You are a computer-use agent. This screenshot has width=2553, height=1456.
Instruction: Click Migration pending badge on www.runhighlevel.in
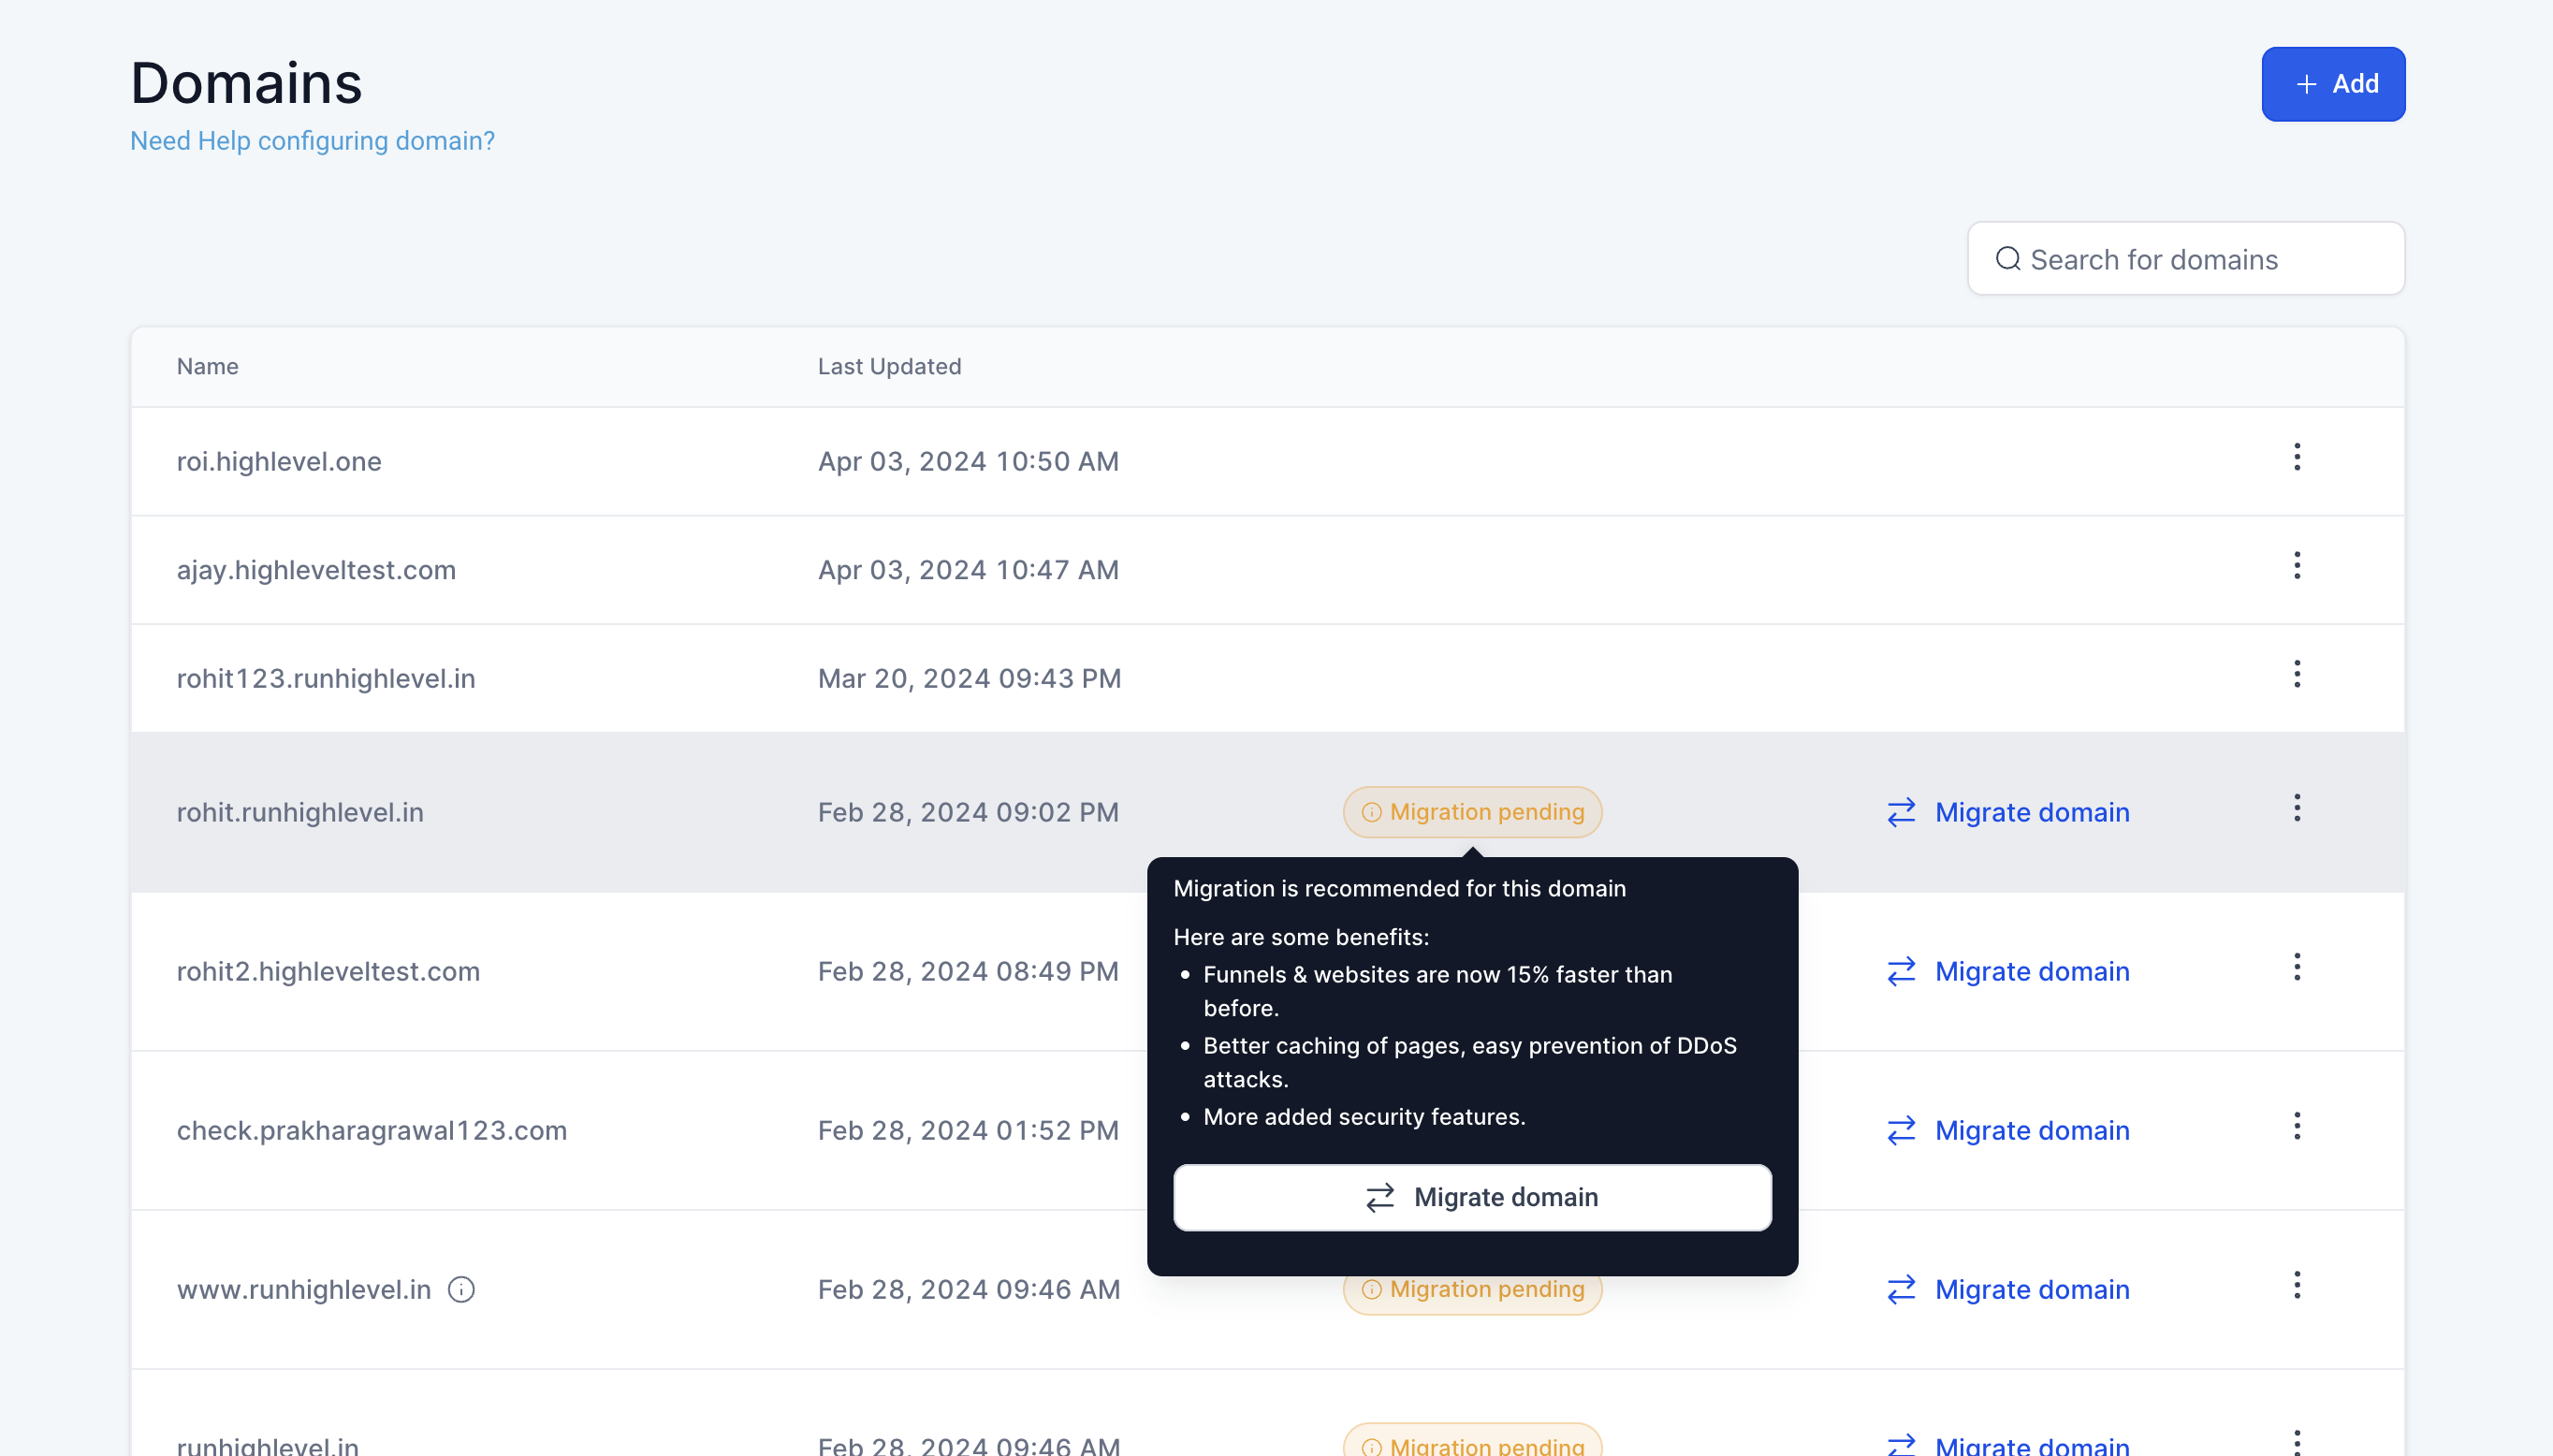pos(1472,1292)
